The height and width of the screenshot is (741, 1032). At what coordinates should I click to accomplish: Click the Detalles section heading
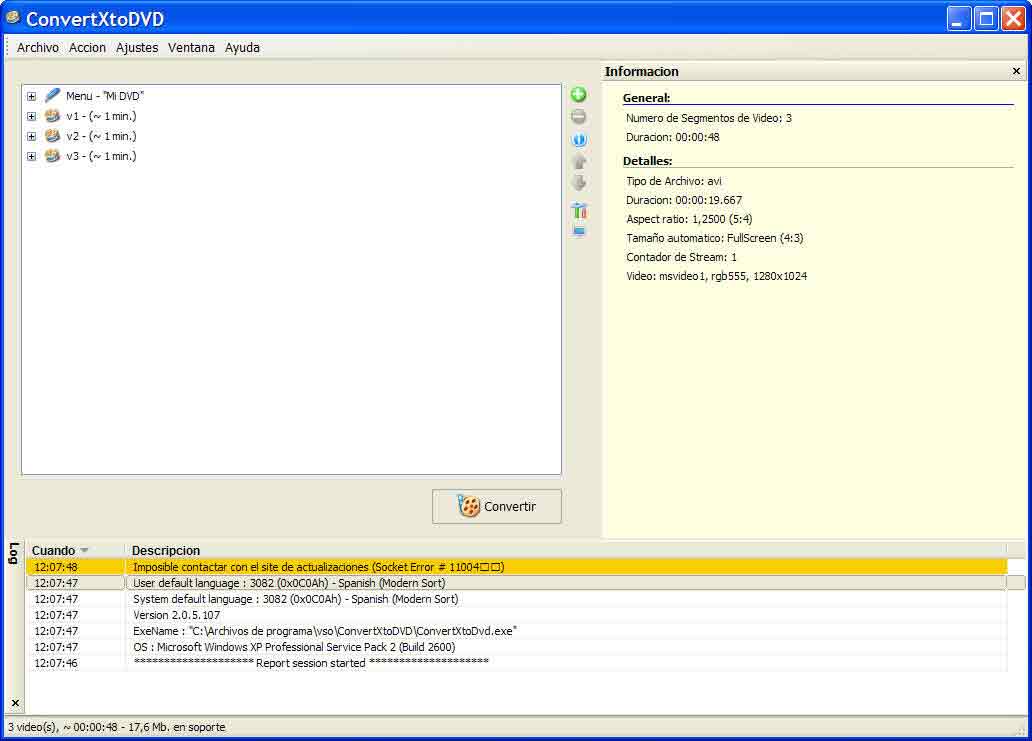[x=648, y=161]
